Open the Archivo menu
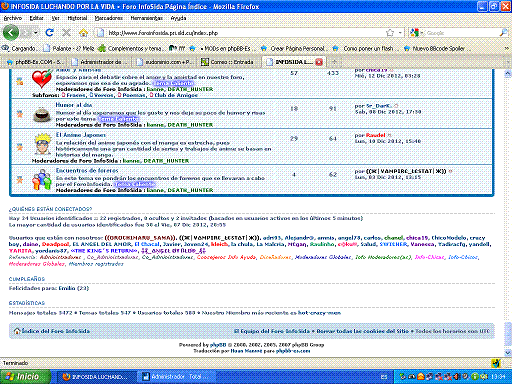This screenshot has width=512, height=384. coord(13,18)
